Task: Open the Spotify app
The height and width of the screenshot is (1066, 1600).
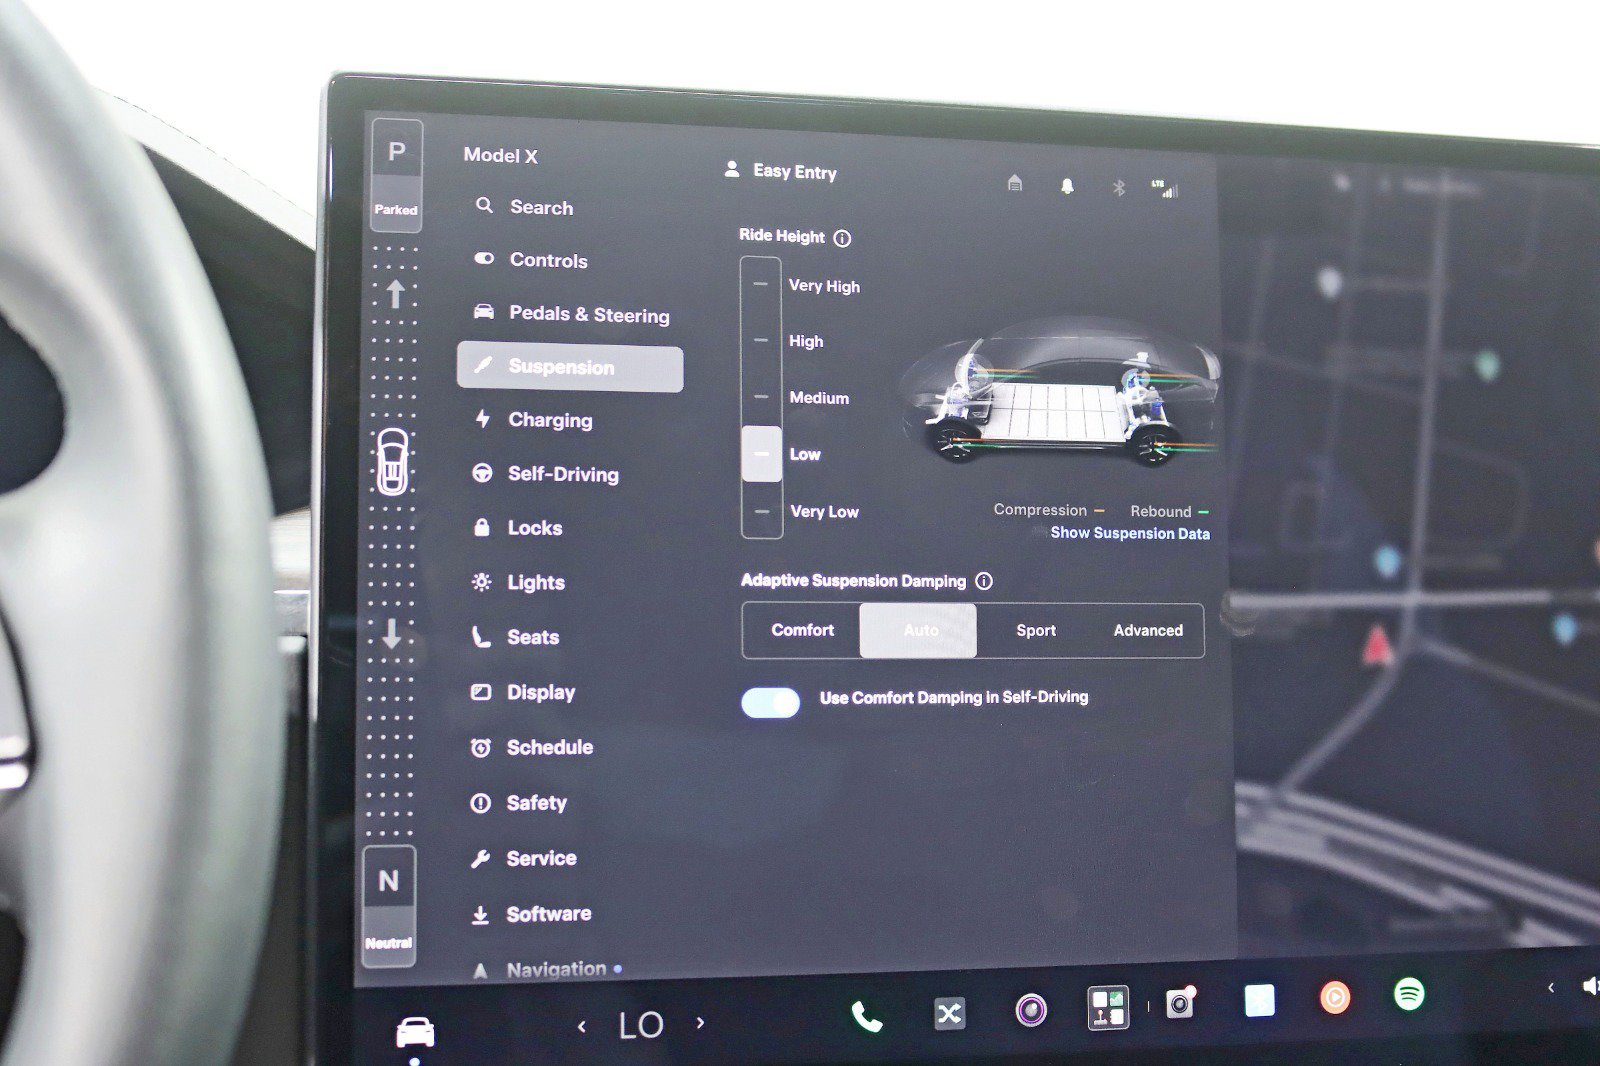Action: click(x=1409, y=994)
